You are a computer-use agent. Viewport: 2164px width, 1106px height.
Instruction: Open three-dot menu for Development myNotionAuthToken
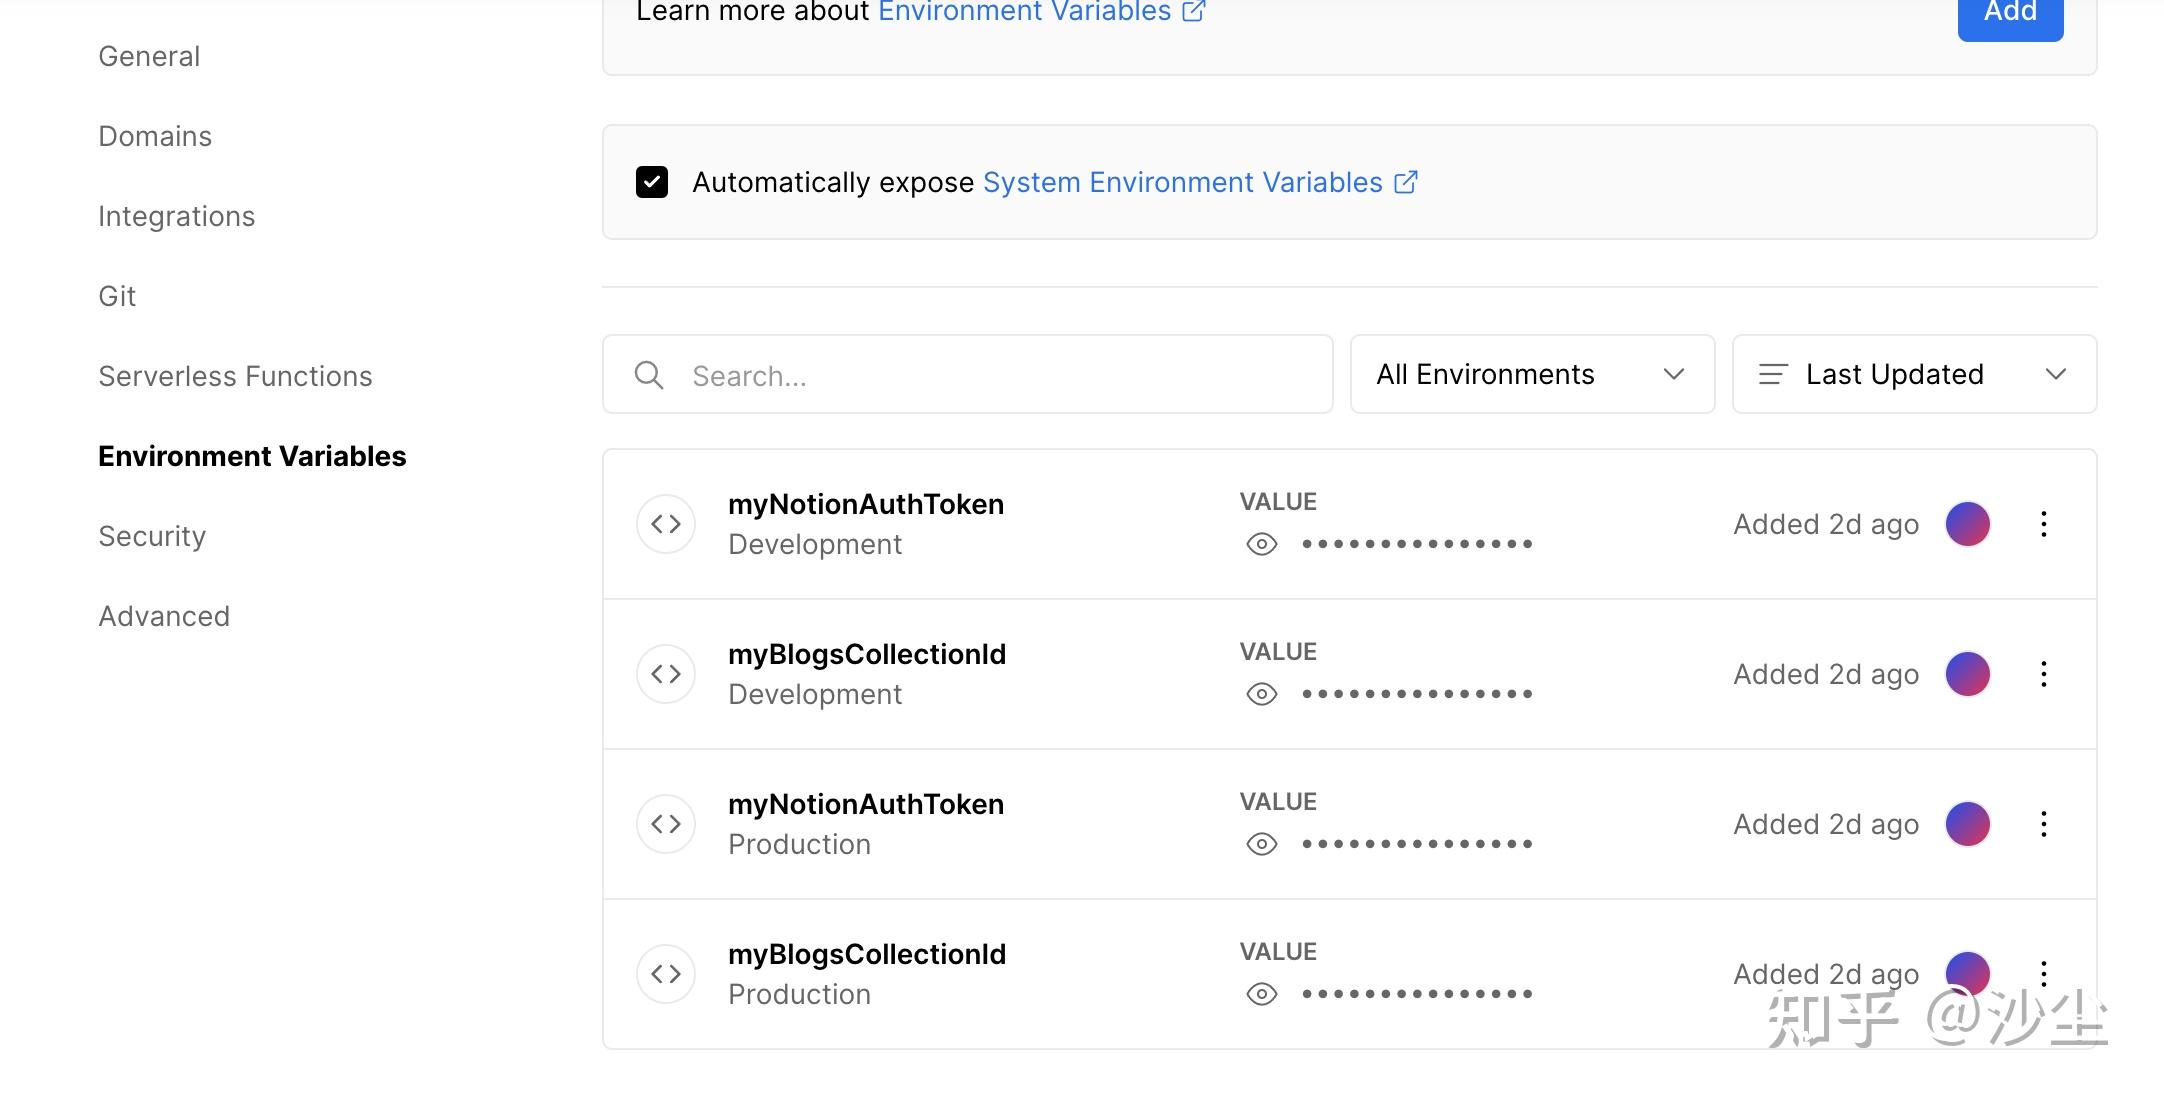pos(2044,524)
